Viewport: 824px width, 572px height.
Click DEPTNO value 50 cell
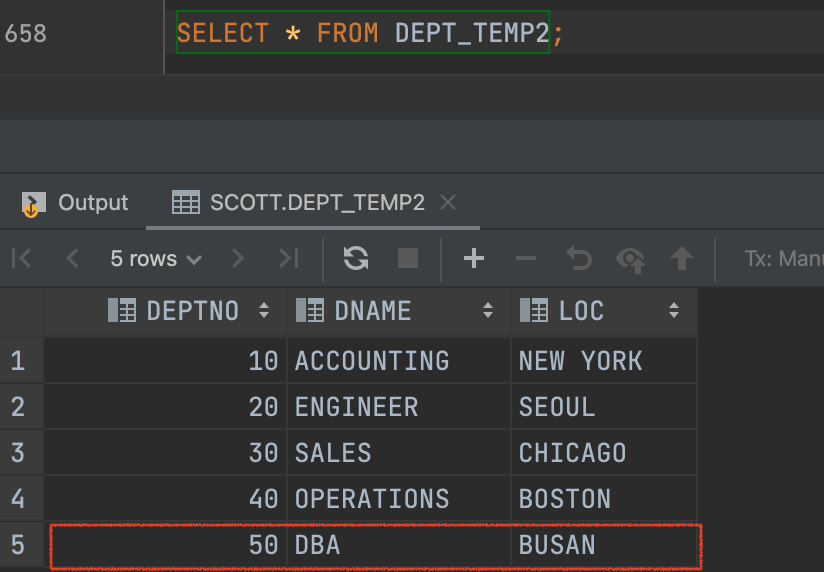[x=165, y=545]
